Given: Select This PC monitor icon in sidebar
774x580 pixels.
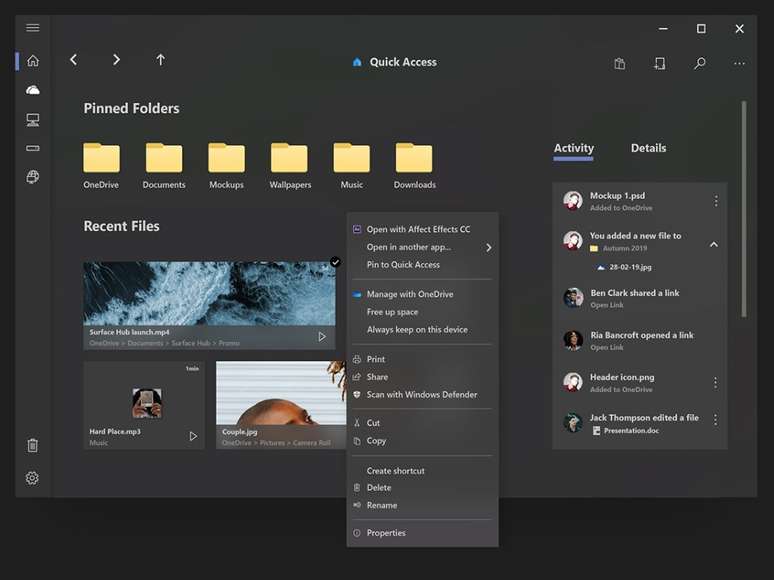Looking at the screenshot, I should (32, 120).
